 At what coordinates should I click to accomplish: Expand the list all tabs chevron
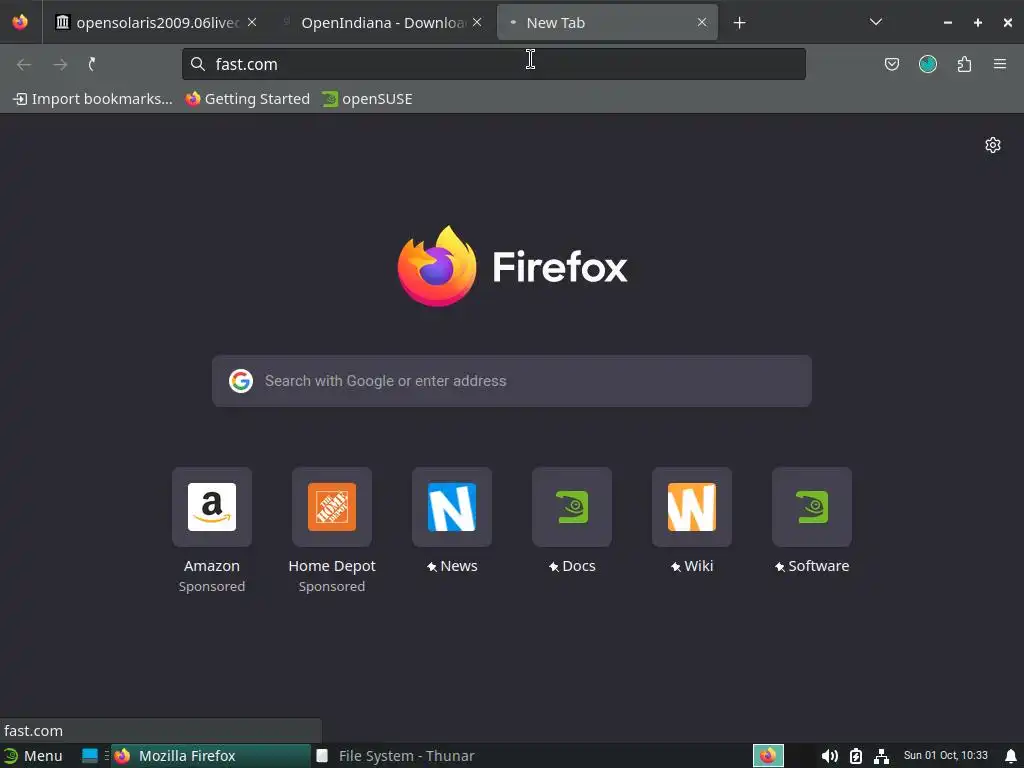click(876, 22)
